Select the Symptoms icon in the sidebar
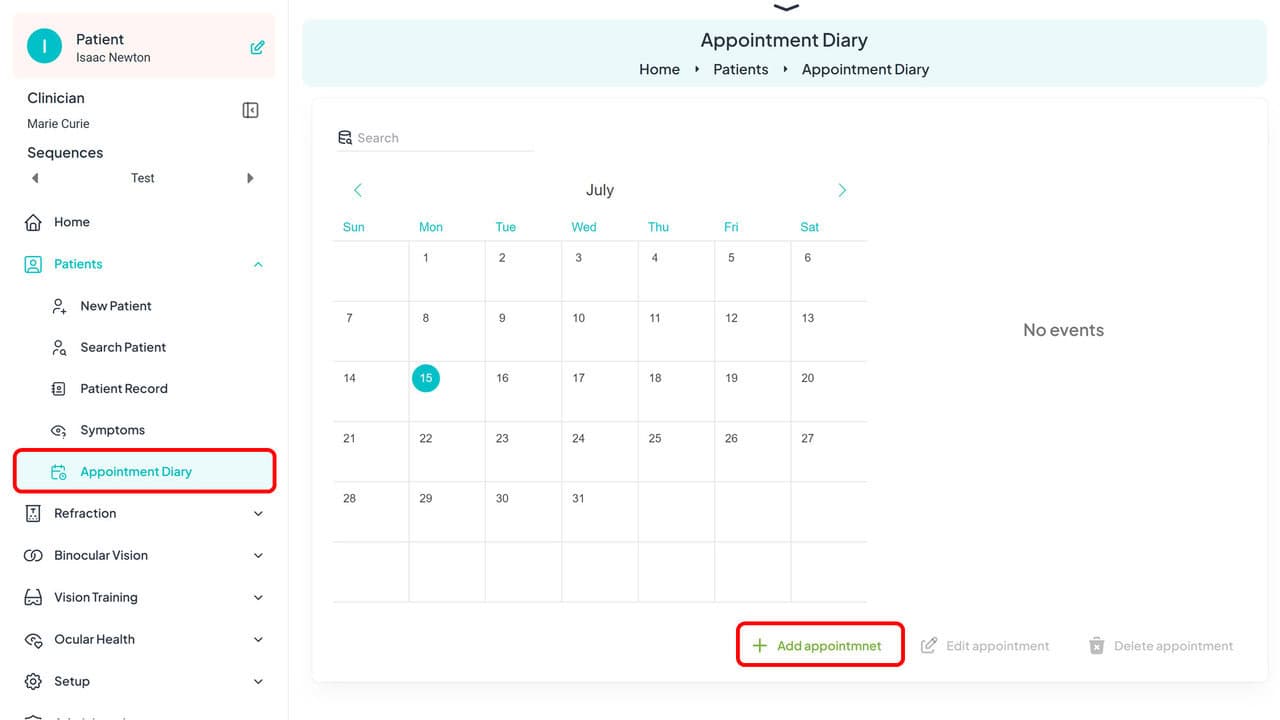Image resolution: width=1280 pixels, height=720 pixels. (60, 429)
